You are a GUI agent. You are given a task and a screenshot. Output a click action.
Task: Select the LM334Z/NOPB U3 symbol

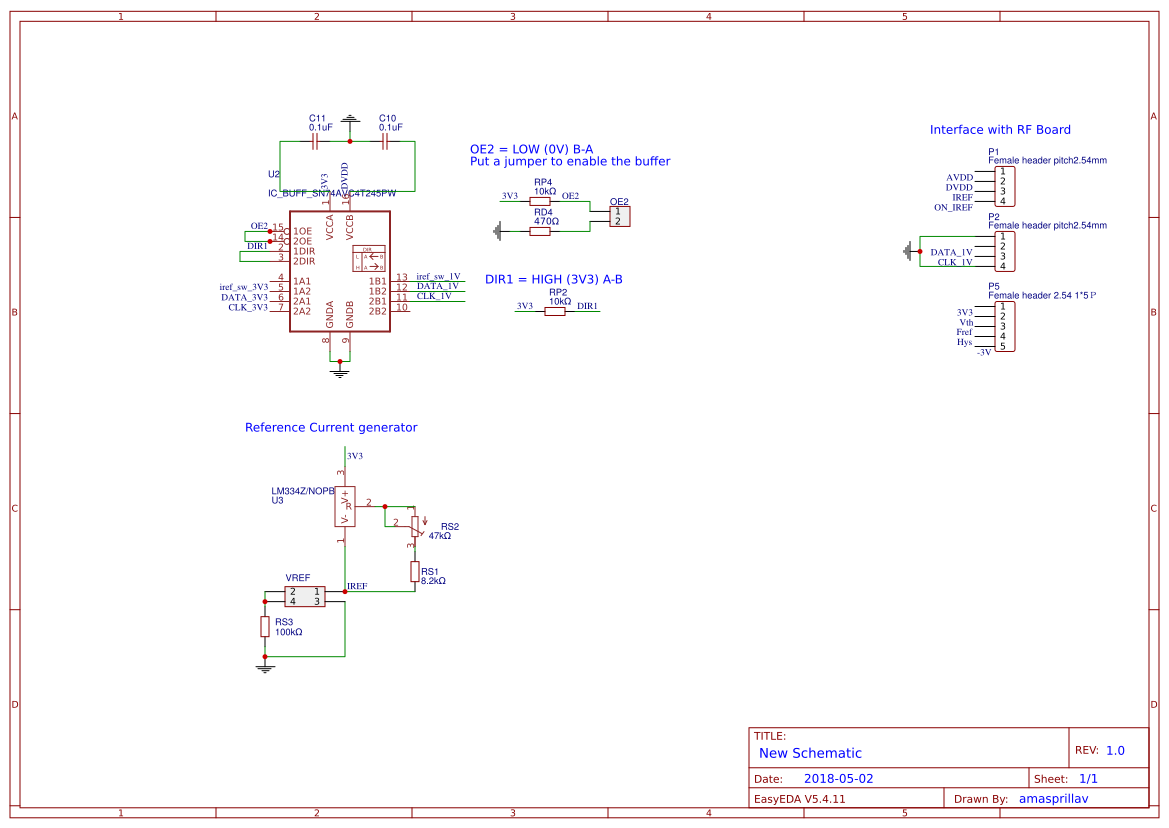[345, 507]
